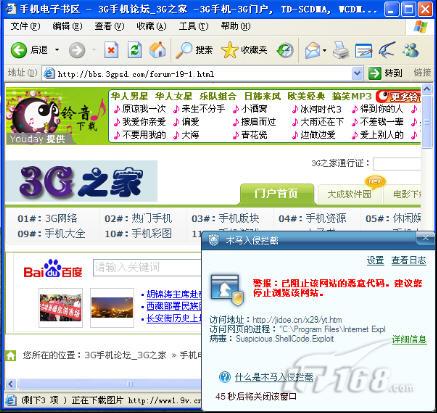The image size is (437, 413).
Task: Click the shield icon in the Trojan alert title
Action: pos(213,240)
